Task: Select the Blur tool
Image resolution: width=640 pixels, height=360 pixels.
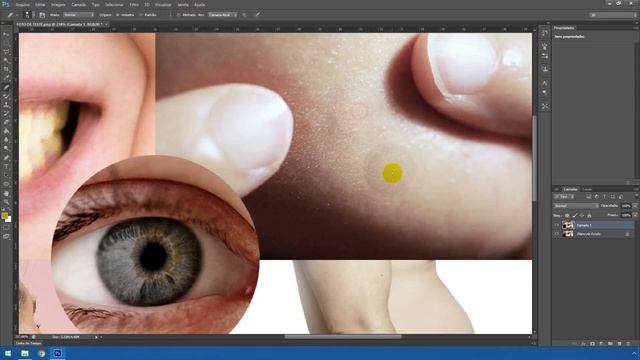Action: coord(6,140)
